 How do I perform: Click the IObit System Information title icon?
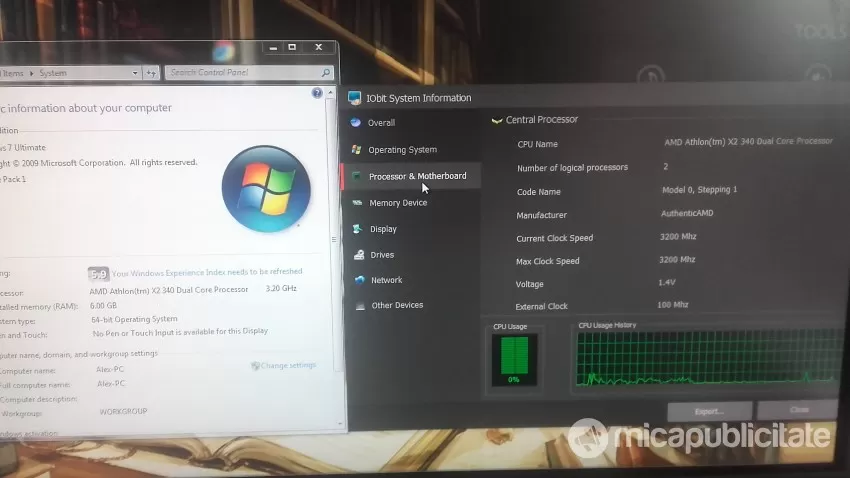click(355, 98)
